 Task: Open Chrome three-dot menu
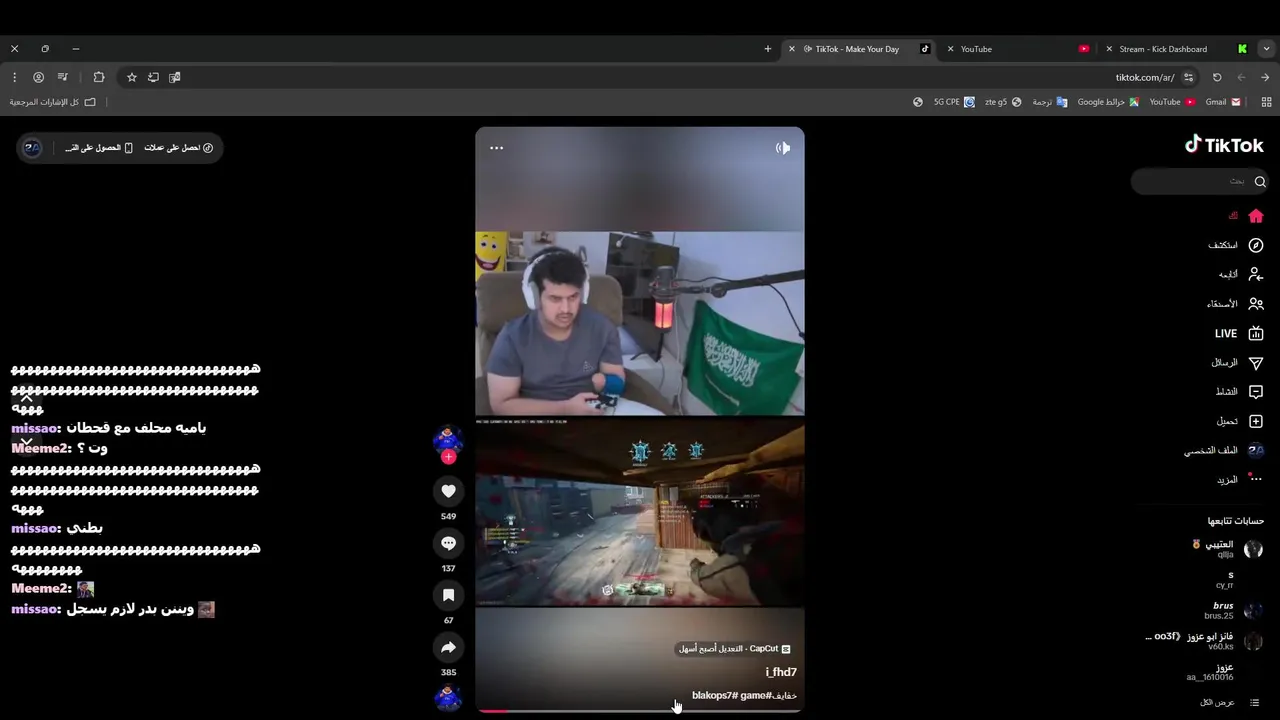point(14,77)
